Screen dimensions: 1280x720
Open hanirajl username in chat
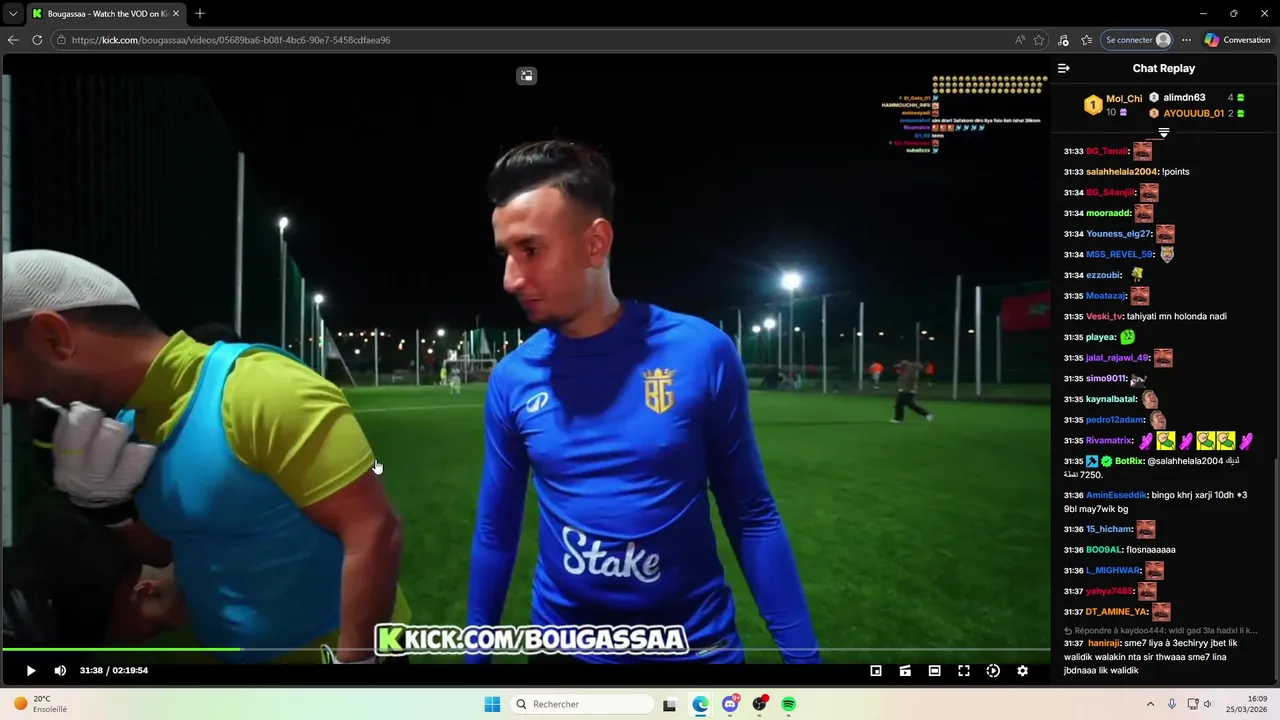1104,643
